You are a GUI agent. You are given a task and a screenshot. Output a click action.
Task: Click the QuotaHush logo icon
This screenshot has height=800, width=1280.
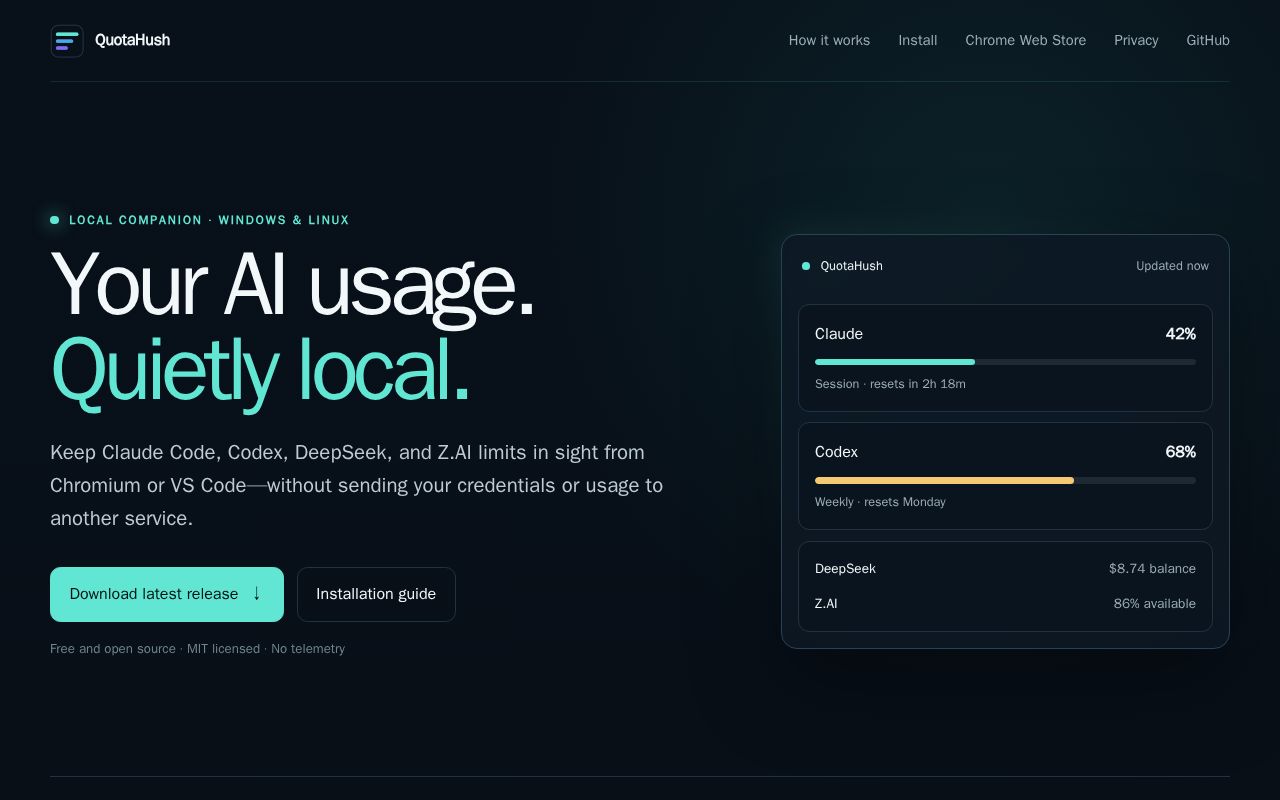(67, 41)
